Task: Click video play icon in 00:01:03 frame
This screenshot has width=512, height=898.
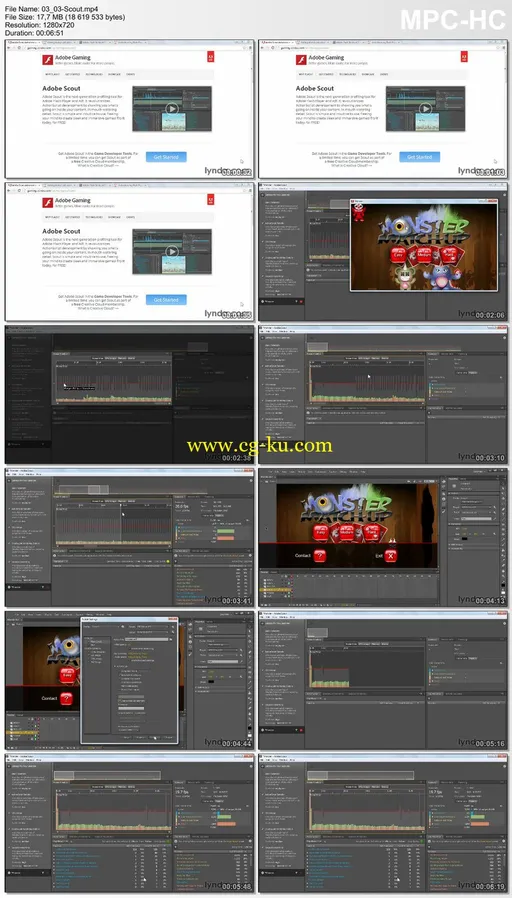Action: click(425, 108)
